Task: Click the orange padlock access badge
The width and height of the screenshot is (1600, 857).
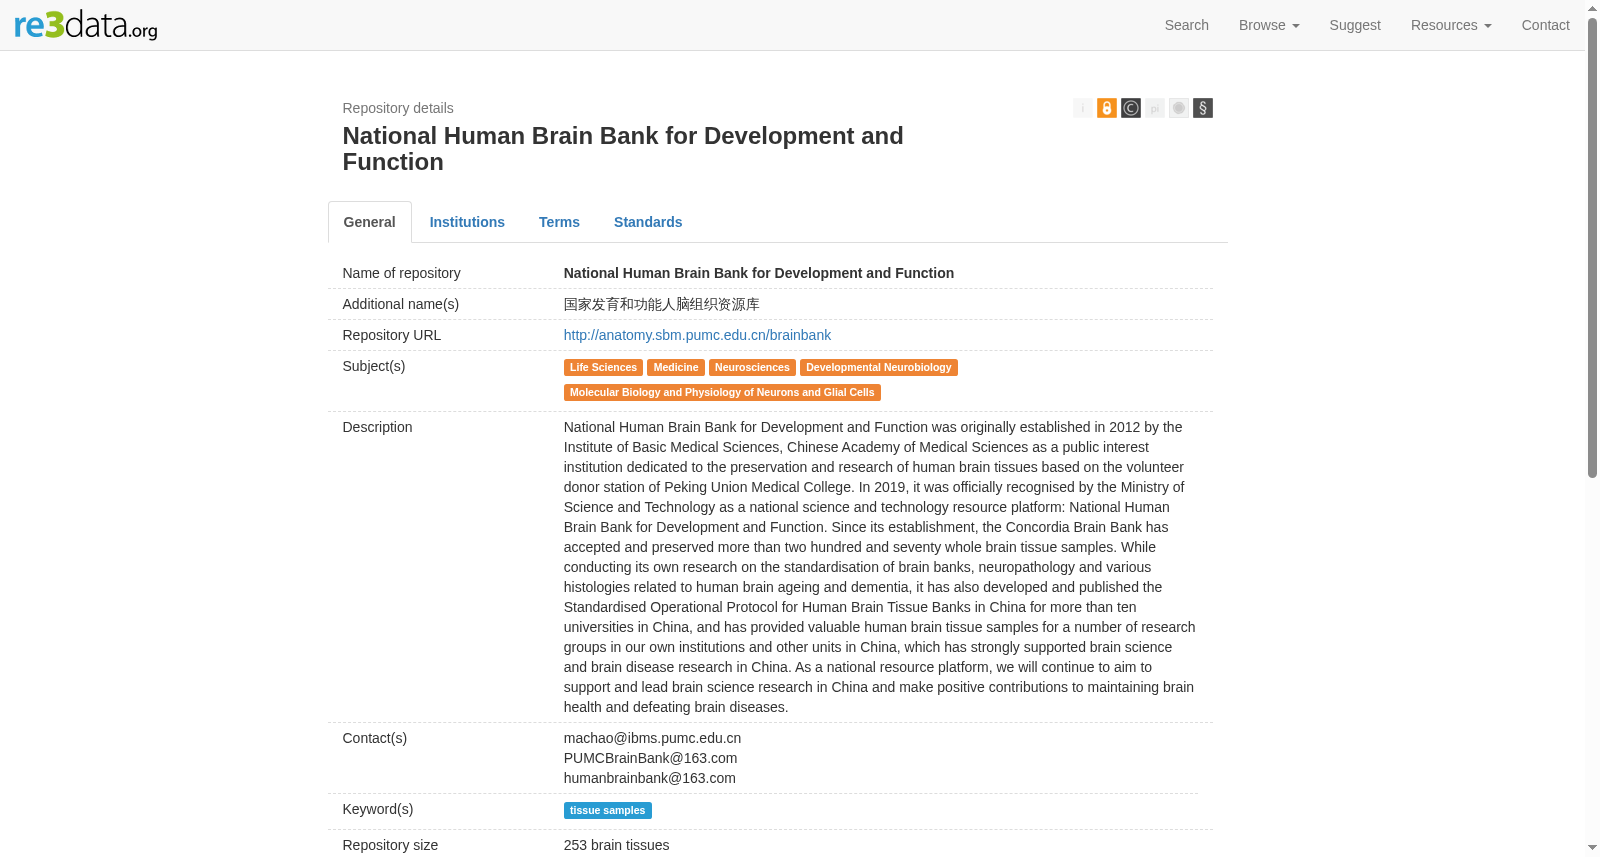Action: [1107, 108]
